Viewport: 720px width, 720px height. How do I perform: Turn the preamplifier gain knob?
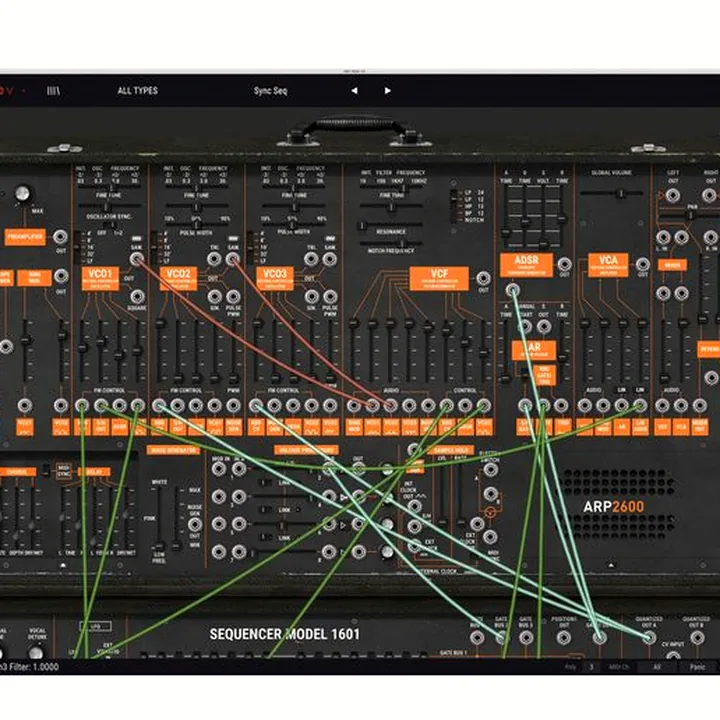click(x=22, y=193)
